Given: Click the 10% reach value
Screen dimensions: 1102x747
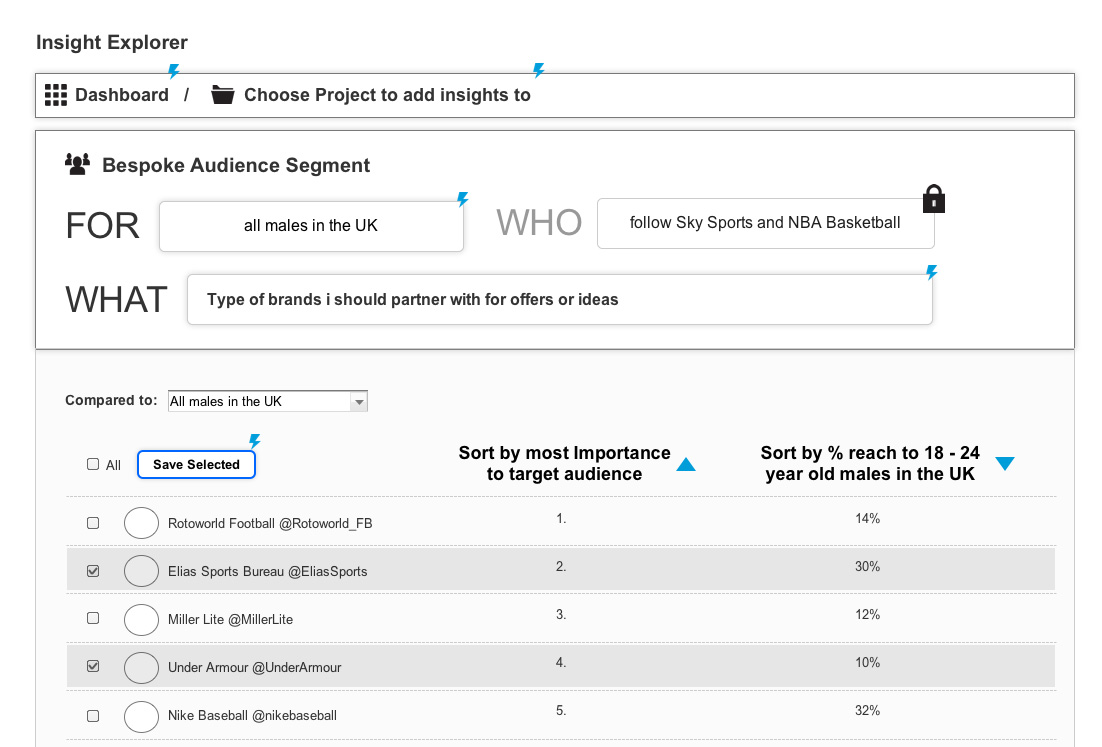Looking at the screenshot, I should (867, 662).
